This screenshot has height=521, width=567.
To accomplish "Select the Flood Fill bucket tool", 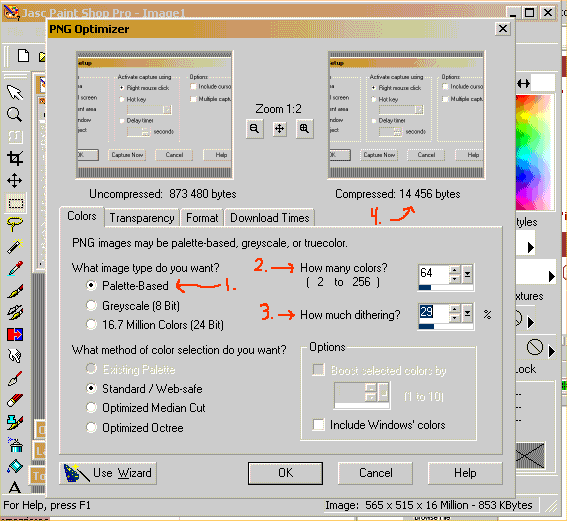I will click(15, 466).
